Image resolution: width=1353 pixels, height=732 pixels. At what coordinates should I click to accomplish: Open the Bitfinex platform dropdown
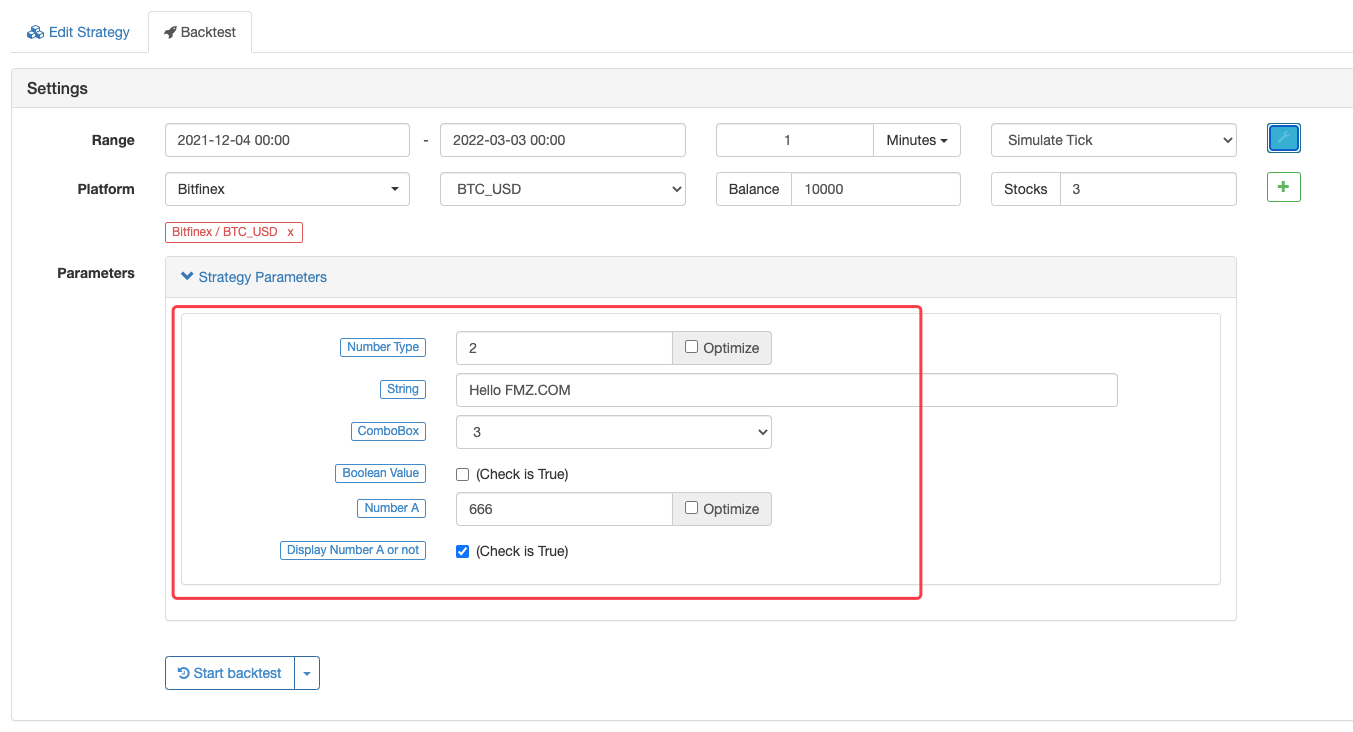287,189
